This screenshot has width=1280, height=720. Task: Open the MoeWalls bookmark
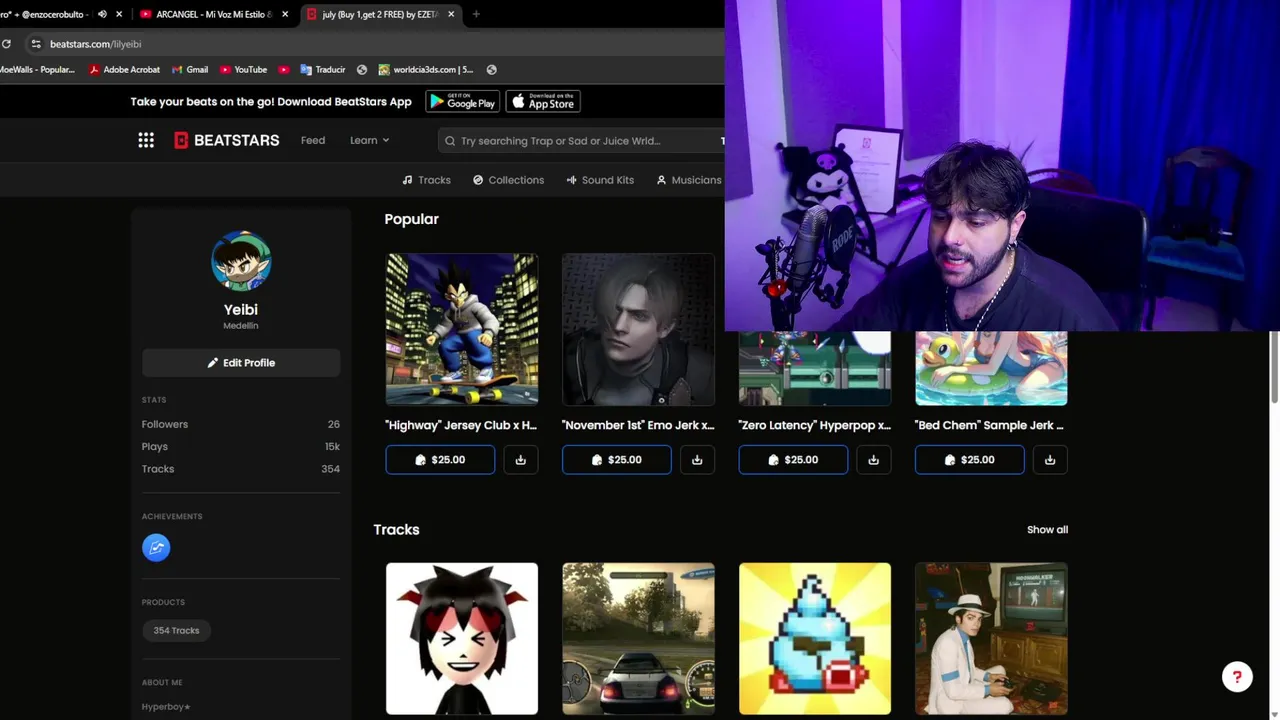tap(38, 70)
